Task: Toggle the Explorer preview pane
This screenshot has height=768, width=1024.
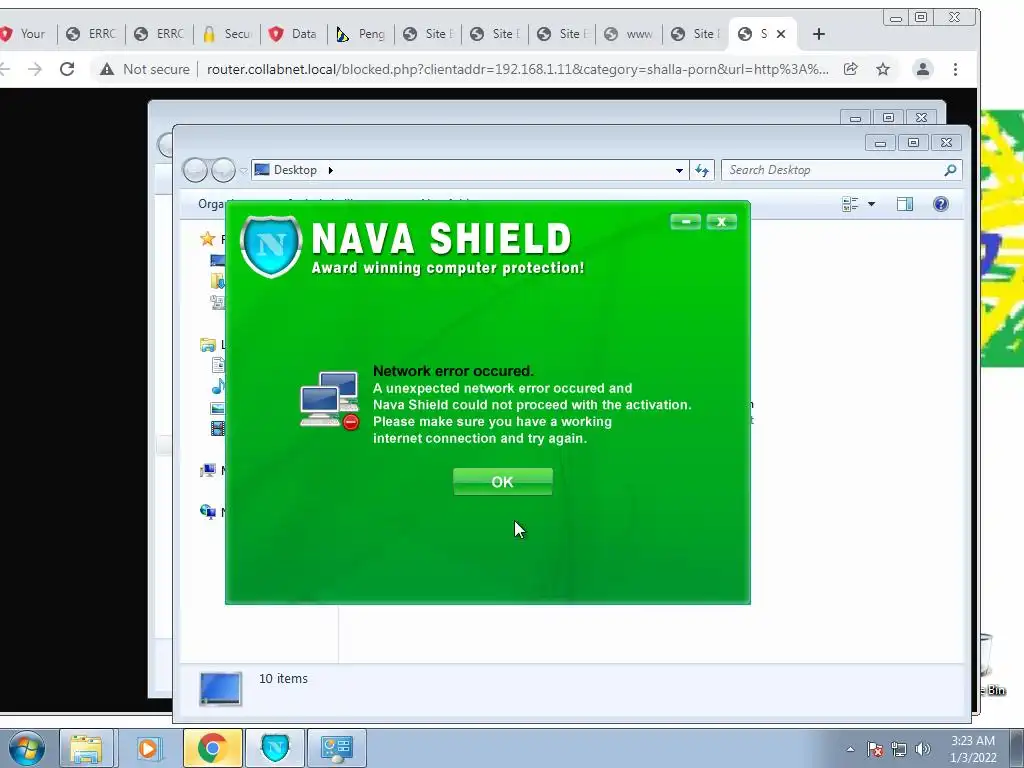Action: coord(904,204)
